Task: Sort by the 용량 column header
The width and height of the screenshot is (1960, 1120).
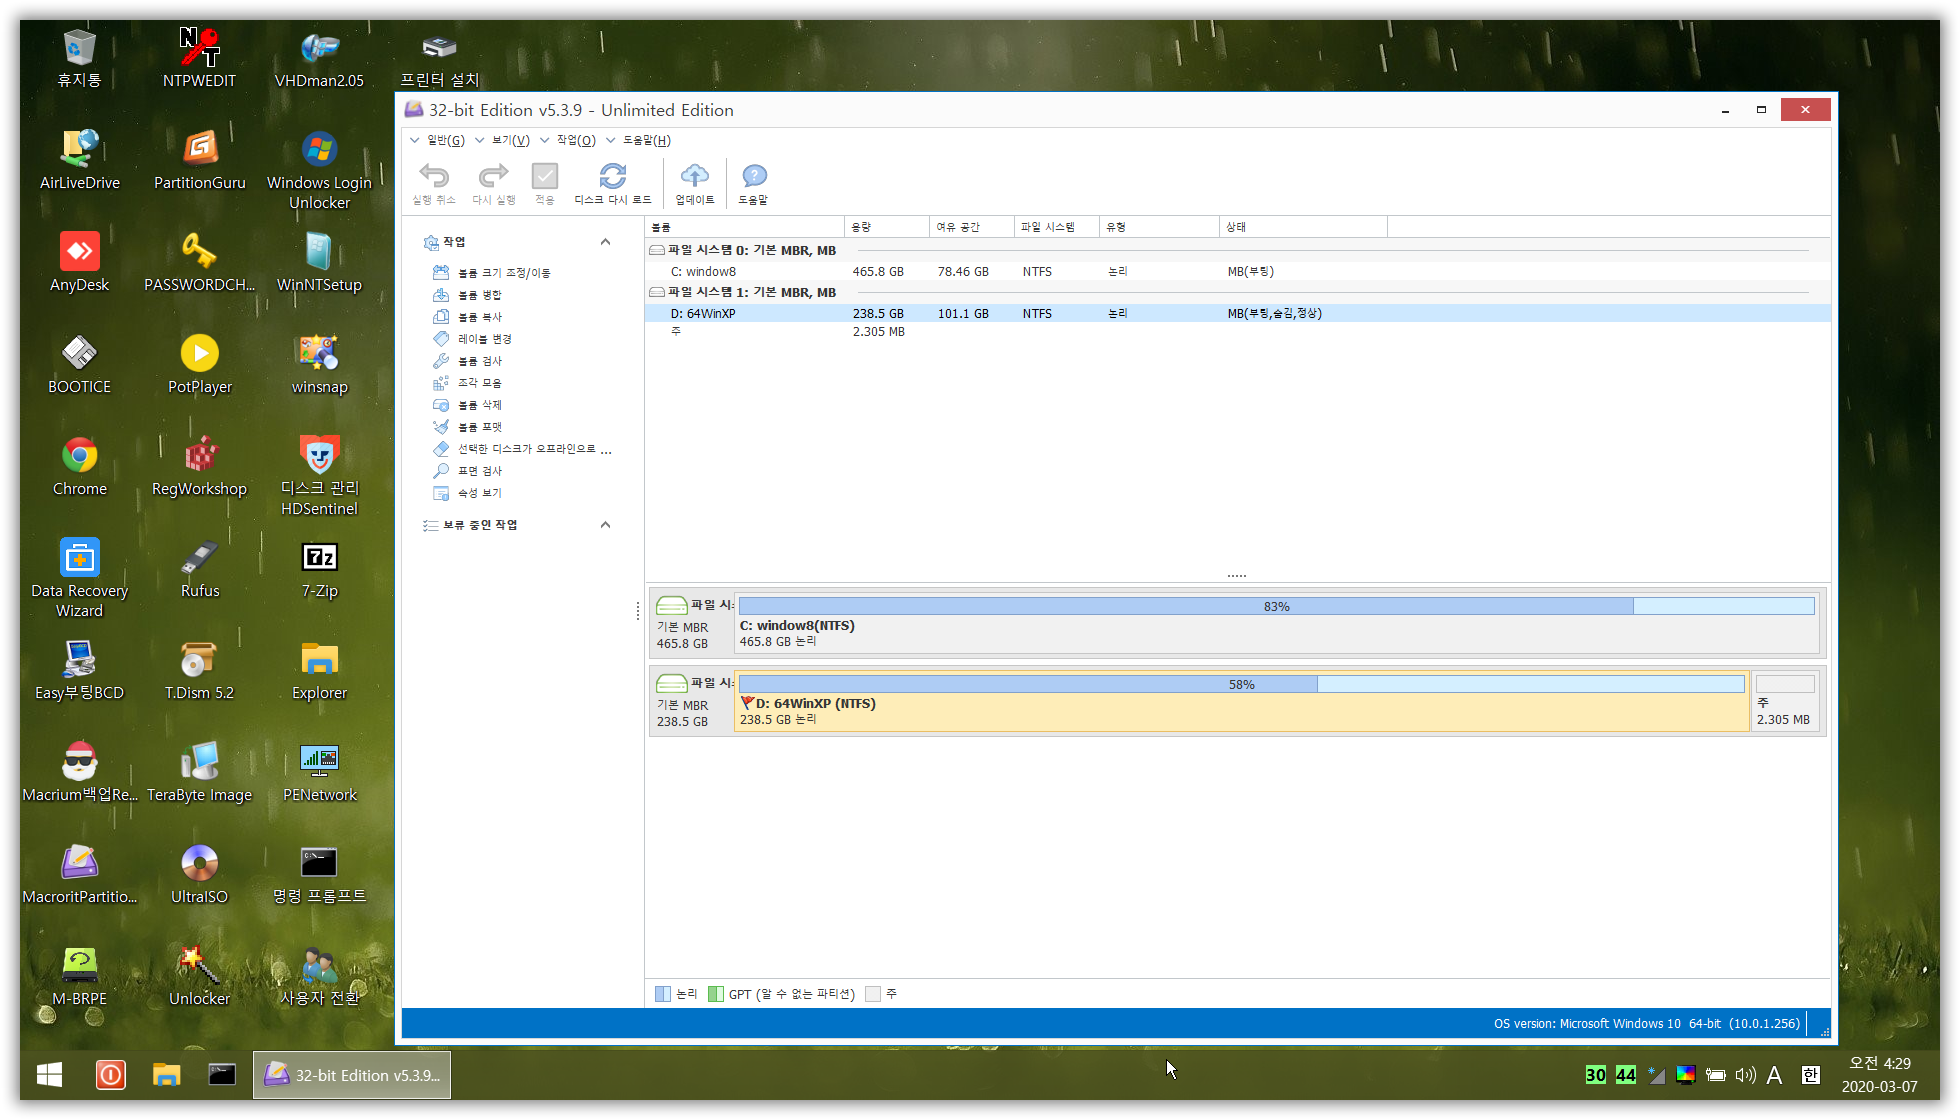Action: click(887, 227)
